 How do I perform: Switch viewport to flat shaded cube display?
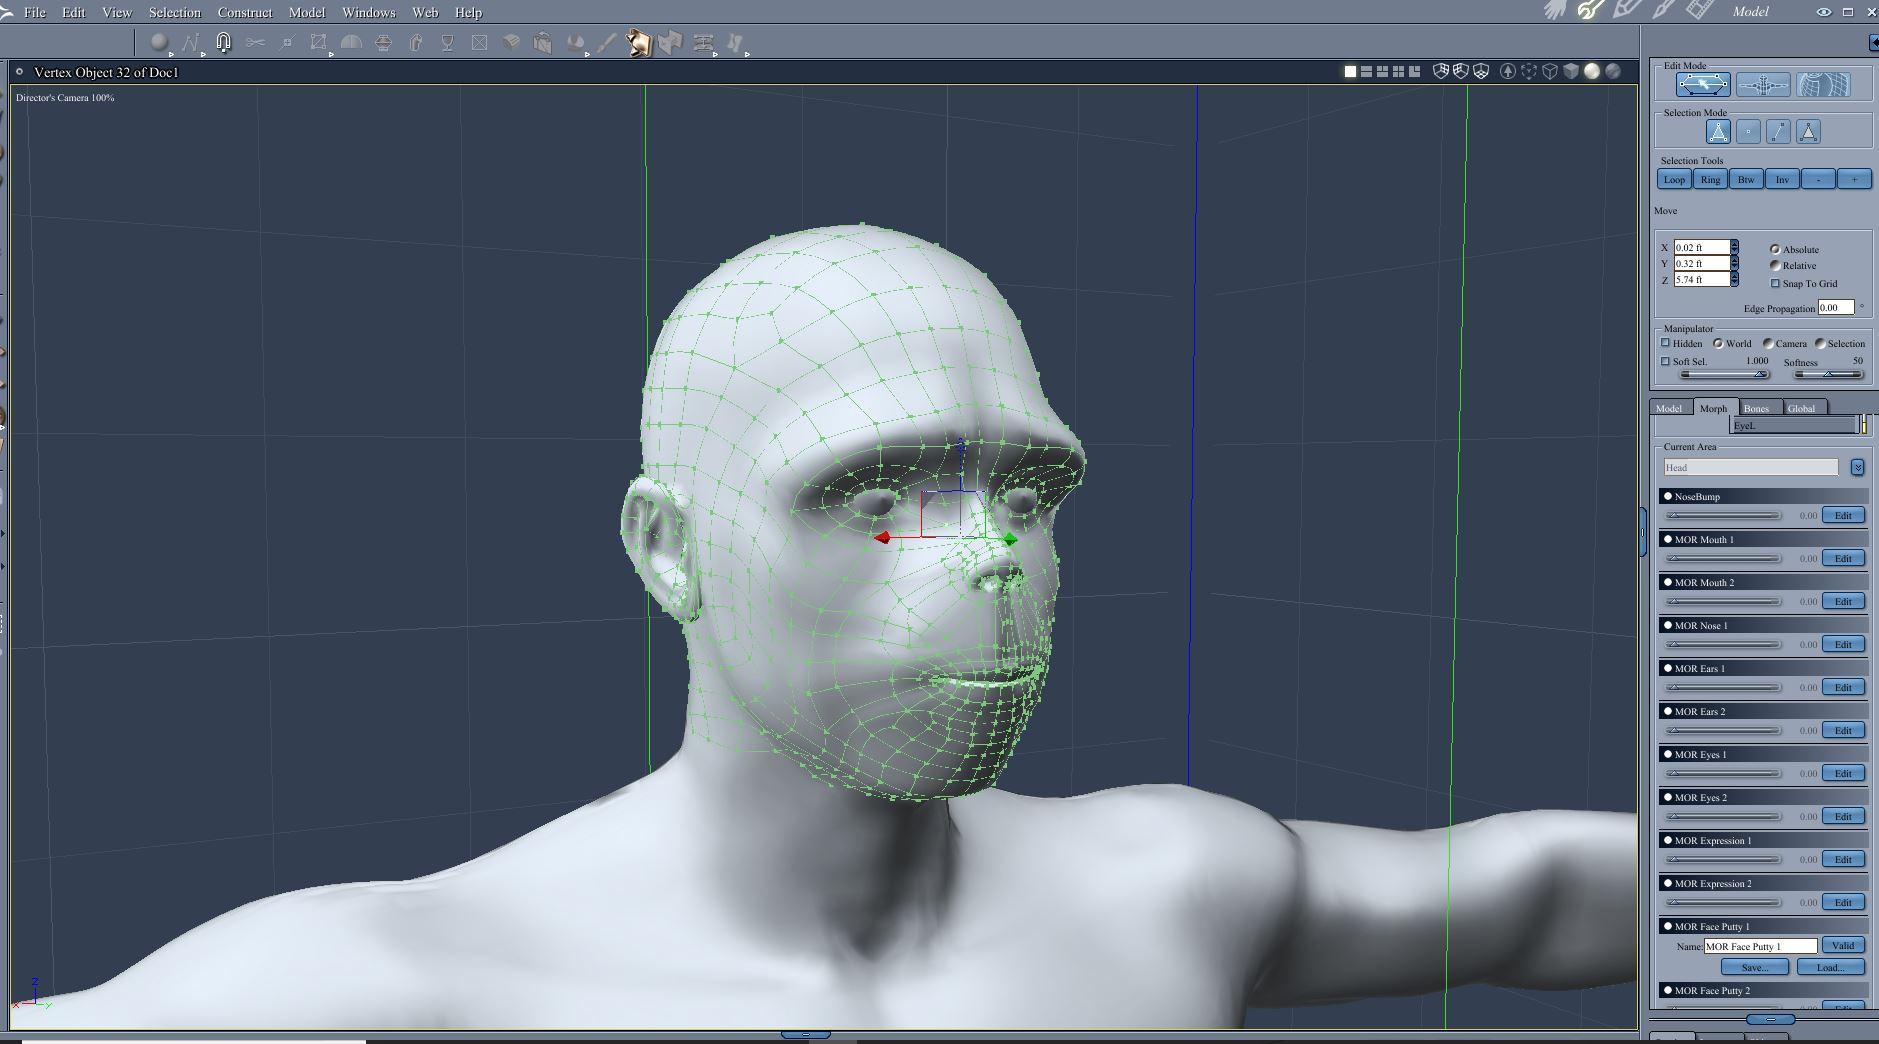point(1571,71)
